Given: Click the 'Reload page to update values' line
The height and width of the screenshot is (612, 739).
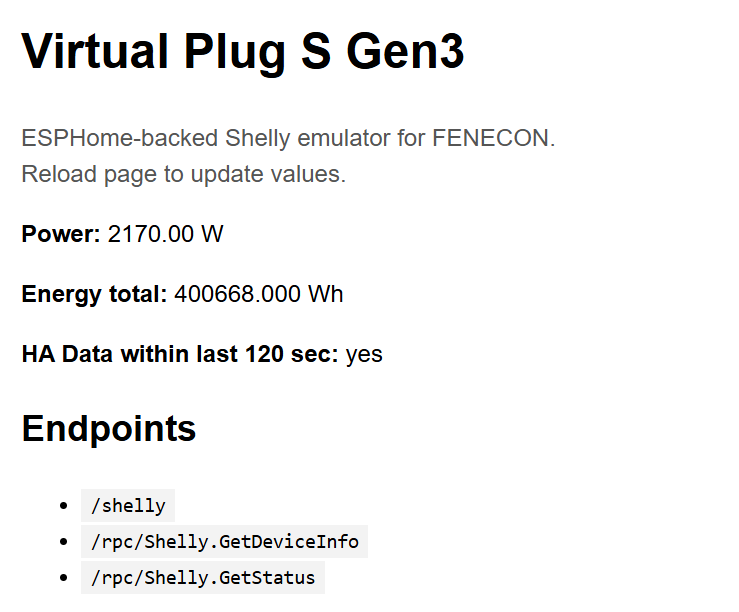Looking at the screenshot, I should click(x=183, y=174).
